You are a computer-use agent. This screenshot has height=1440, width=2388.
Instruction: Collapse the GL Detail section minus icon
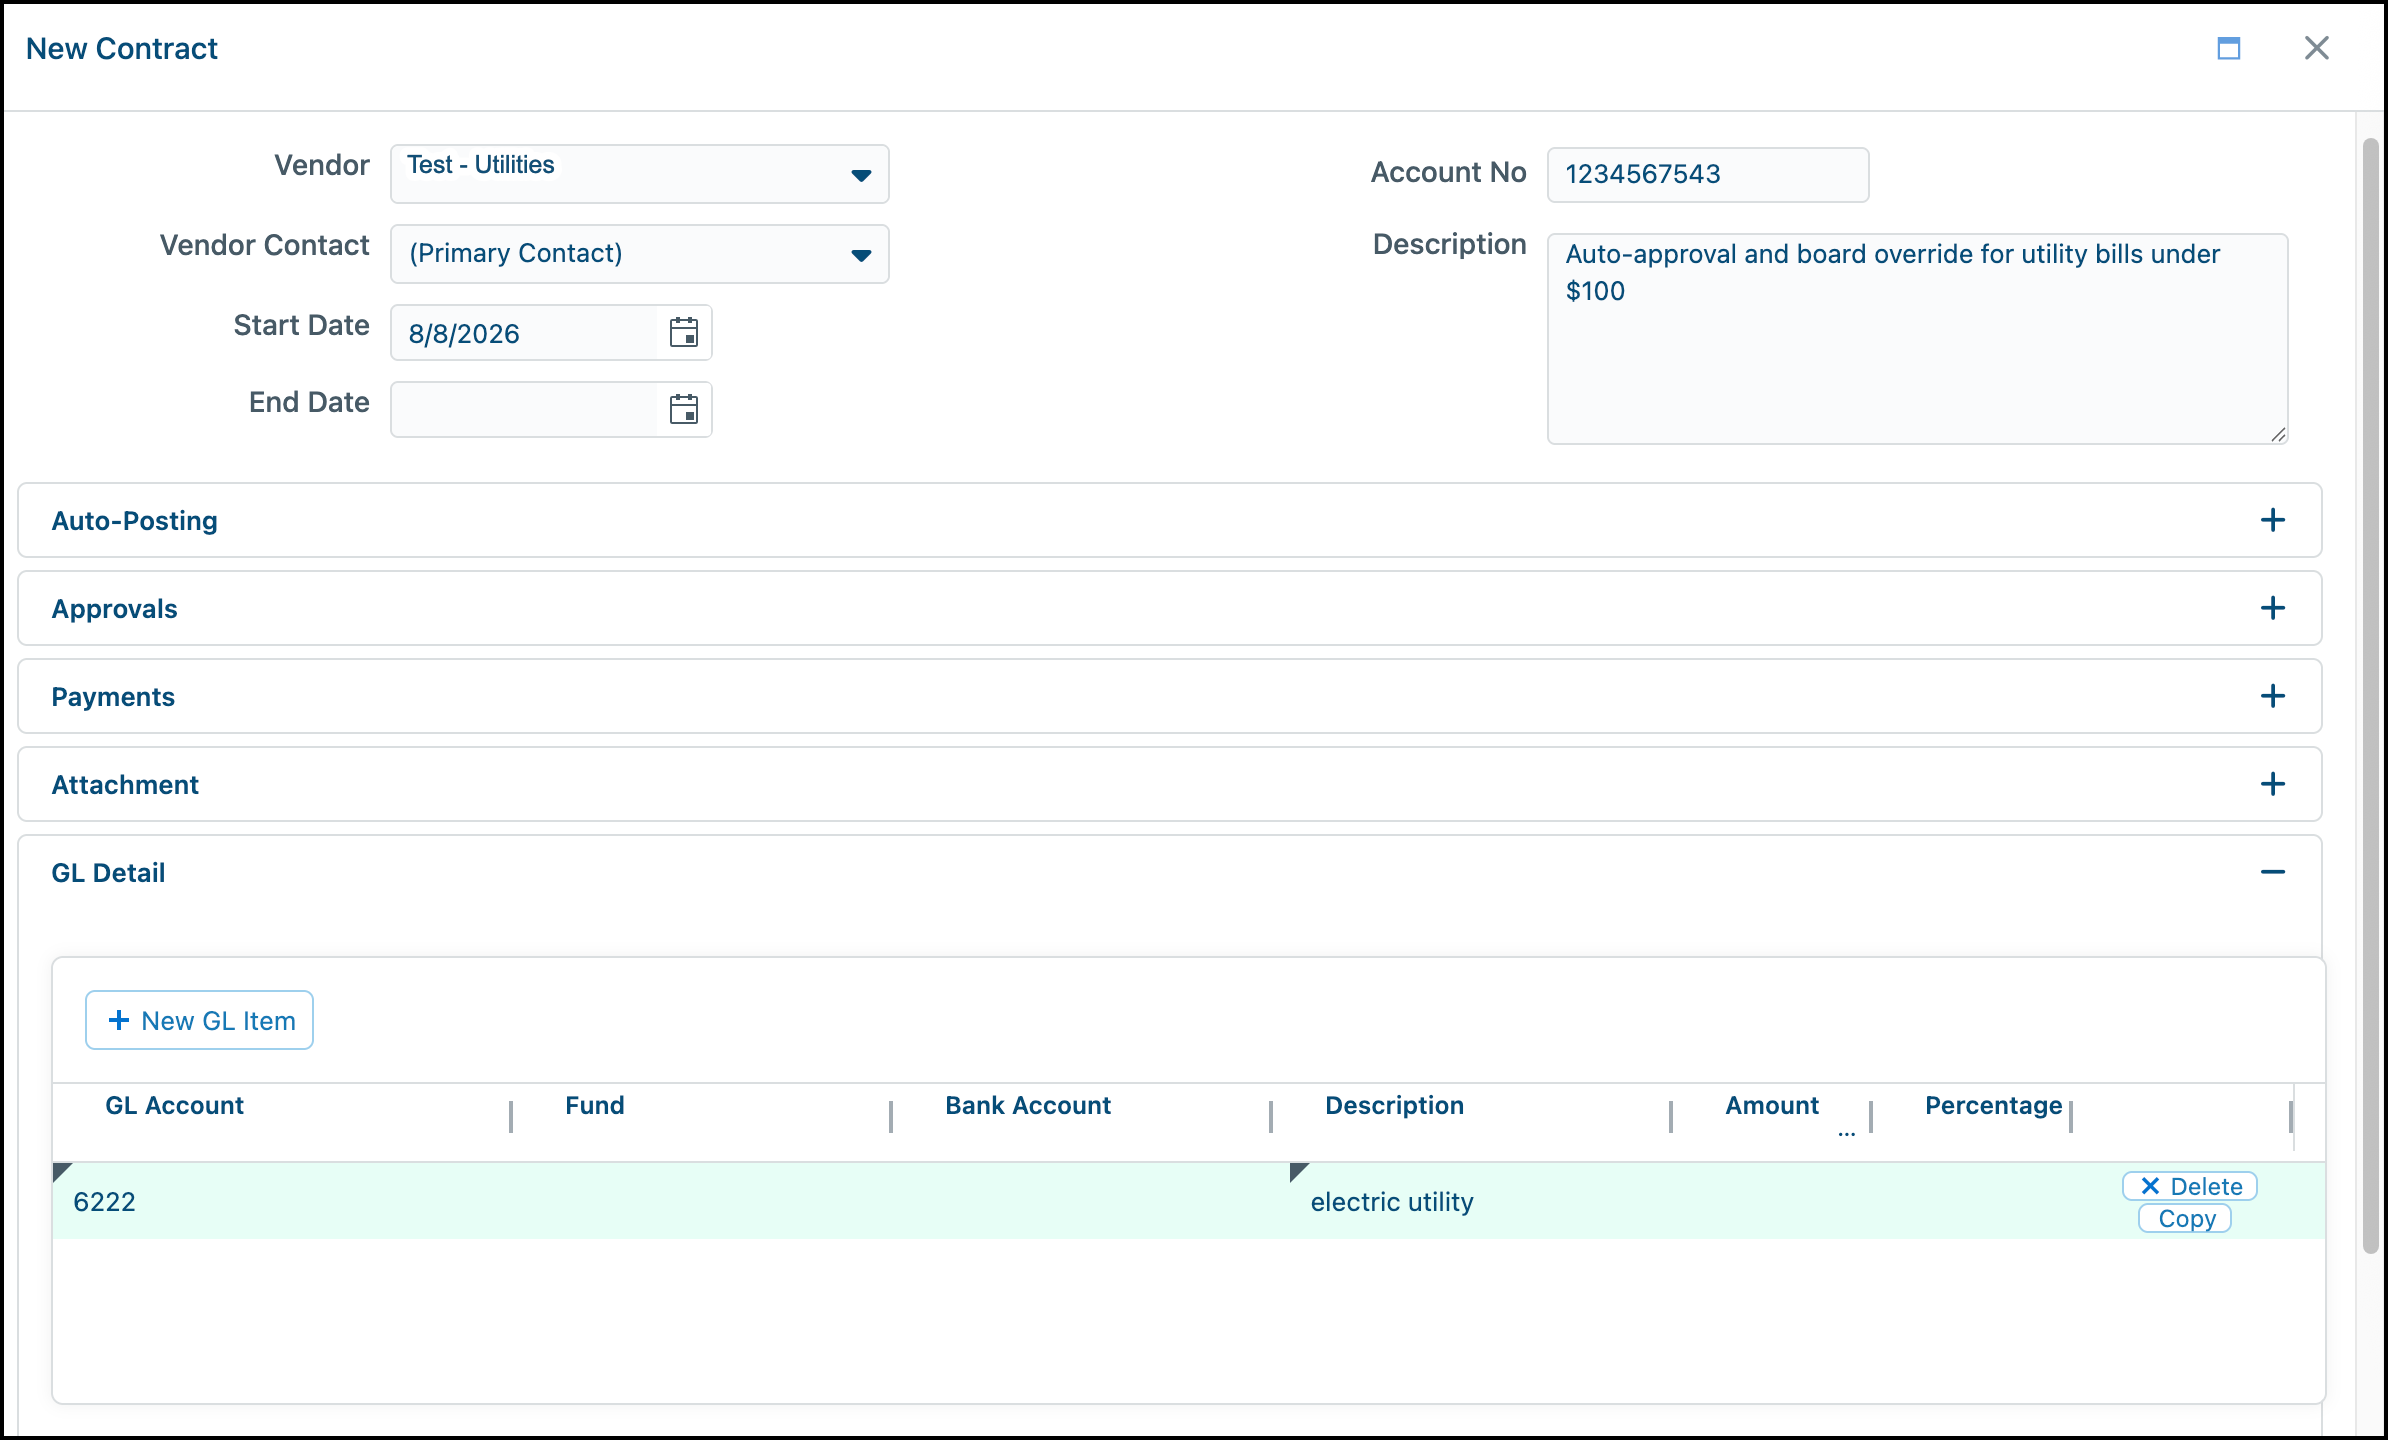tap(2272, 872)
